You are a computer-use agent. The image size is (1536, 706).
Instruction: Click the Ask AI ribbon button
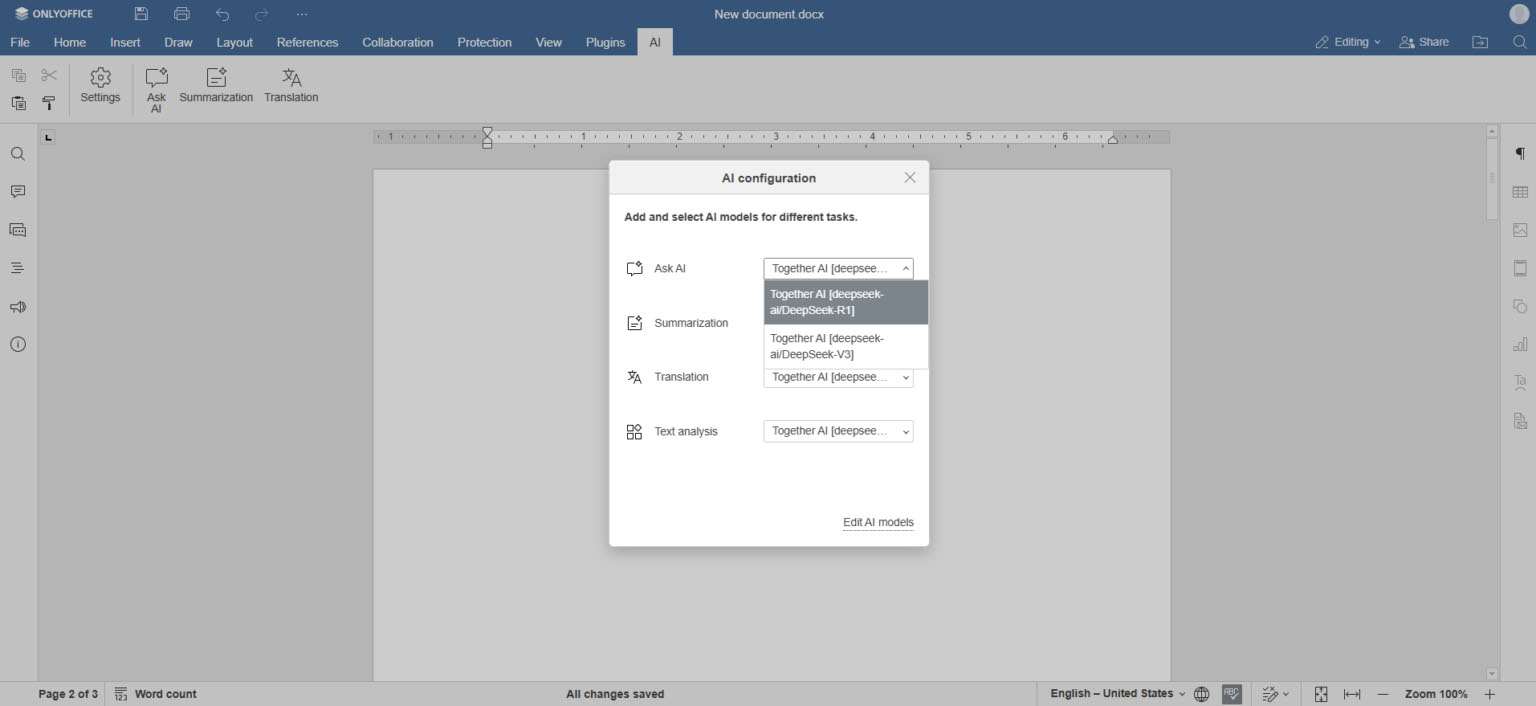coord(156,90)
